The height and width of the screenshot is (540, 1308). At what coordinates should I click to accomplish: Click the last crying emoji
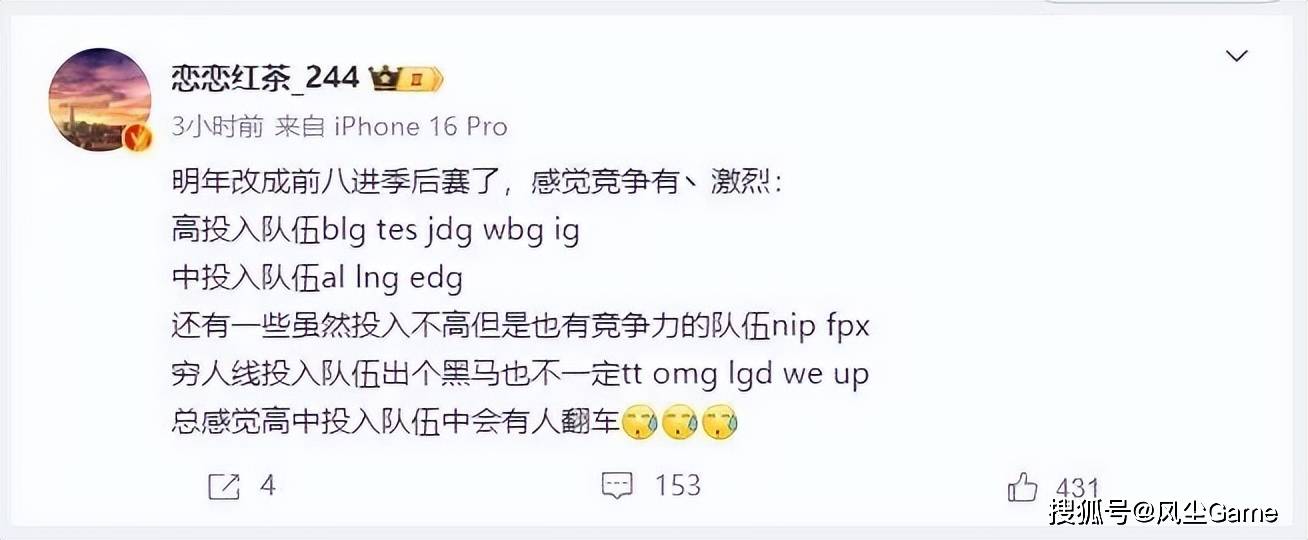tap(719, 423)
